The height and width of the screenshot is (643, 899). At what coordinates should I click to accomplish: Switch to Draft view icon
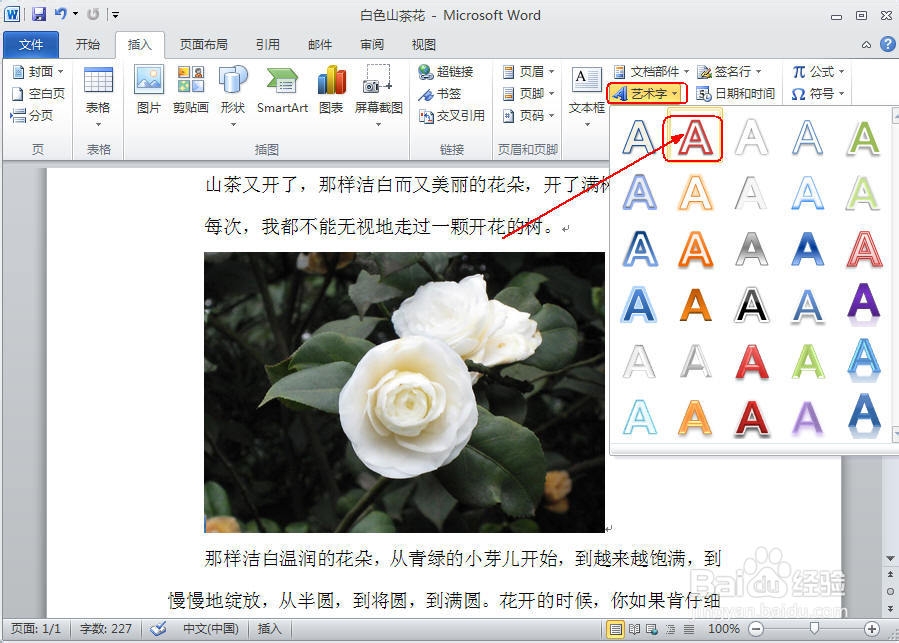689,629
